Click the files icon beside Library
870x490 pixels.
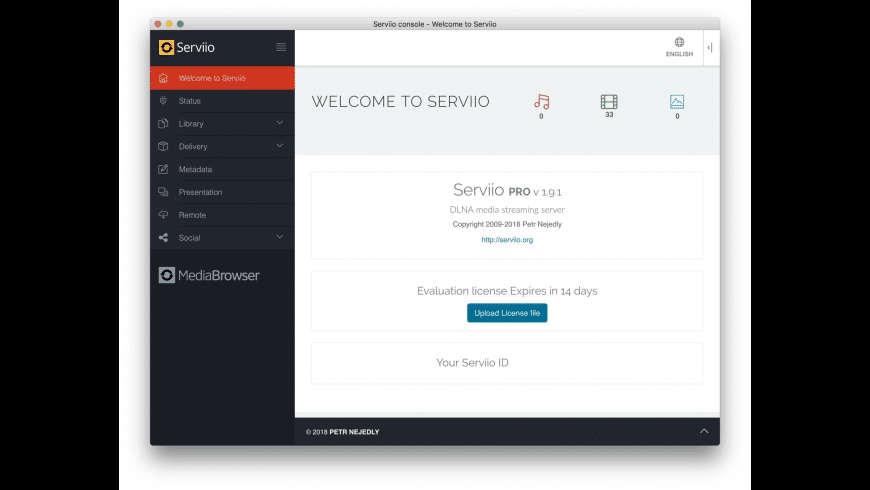pos(163,123)
